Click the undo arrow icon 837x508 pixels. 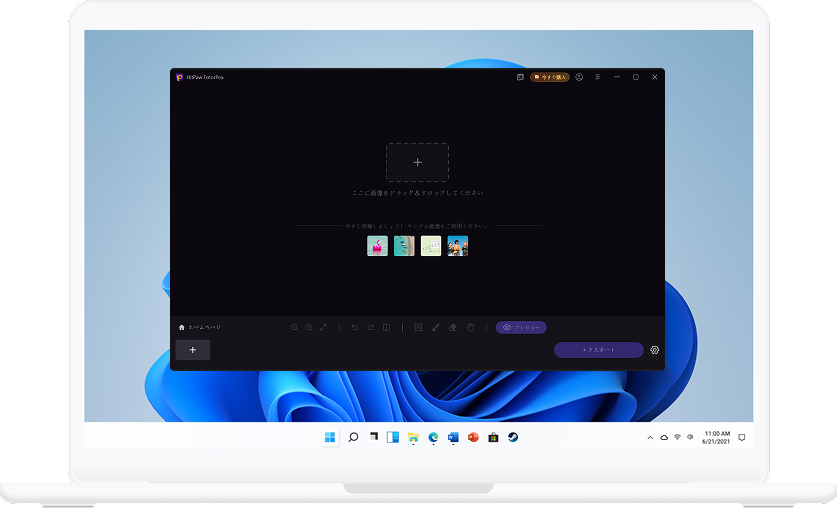pyautogui.click(x=354, y=328)
